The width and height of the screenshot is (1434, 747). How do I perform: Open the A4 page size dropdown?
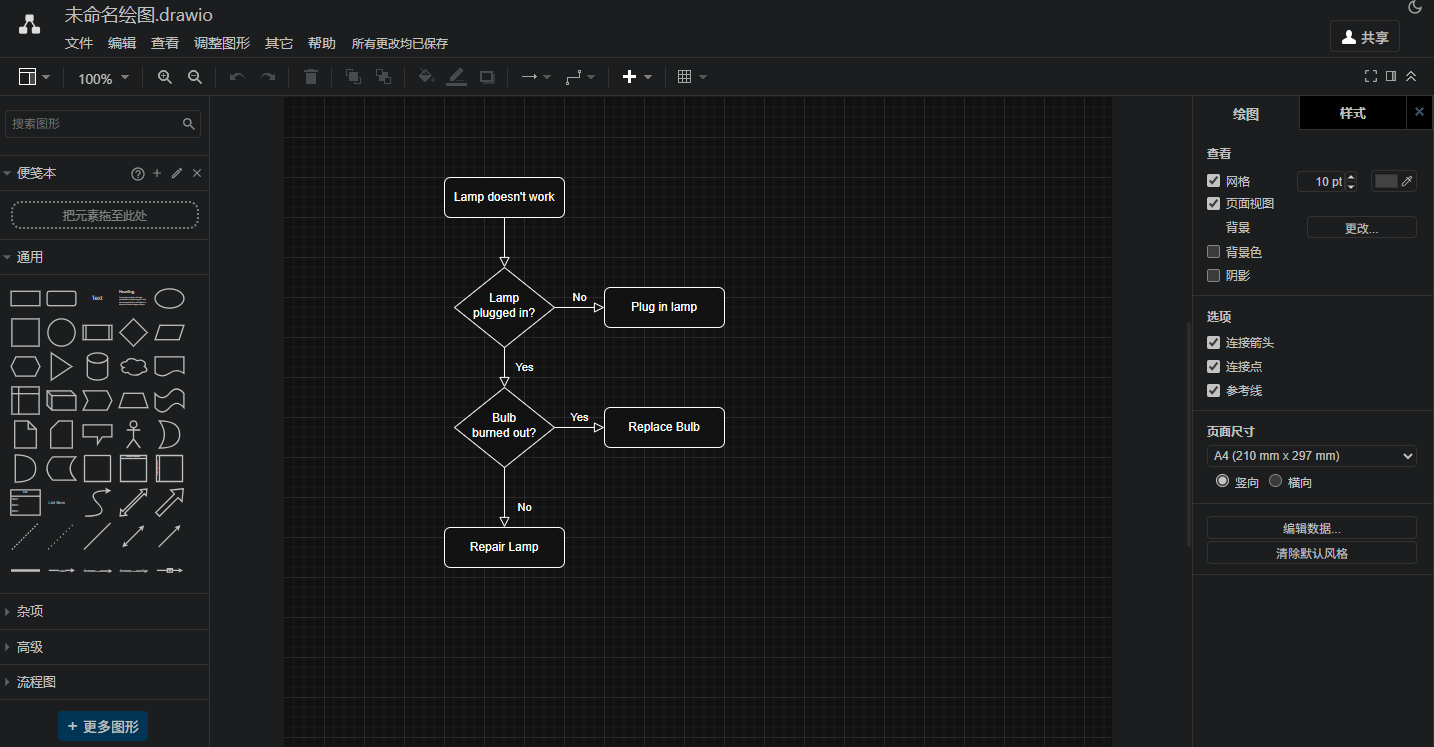pos(1311,456)
